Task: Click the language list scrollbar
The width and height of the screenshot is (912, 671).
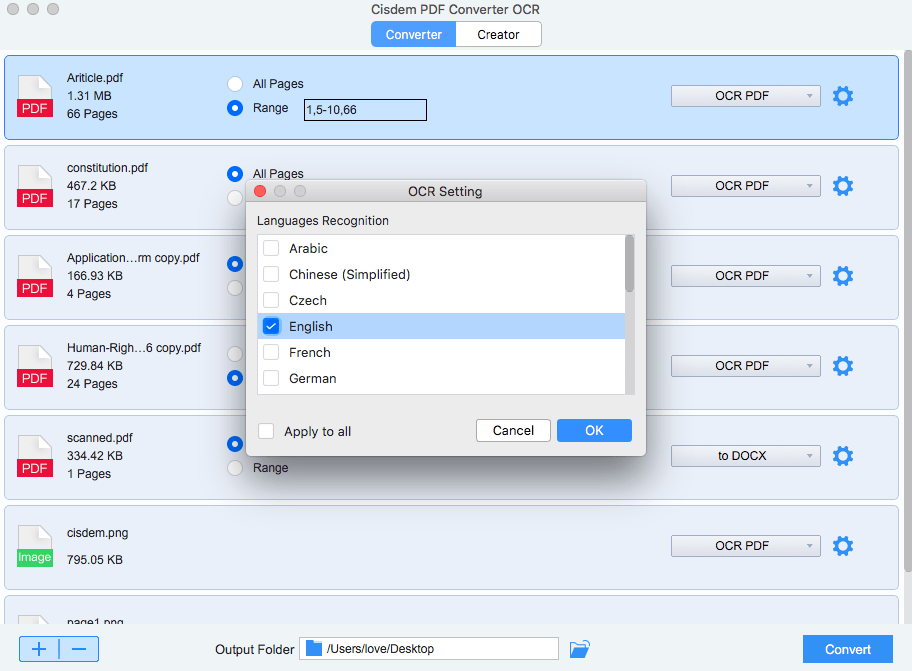Action: coord(629,264)
